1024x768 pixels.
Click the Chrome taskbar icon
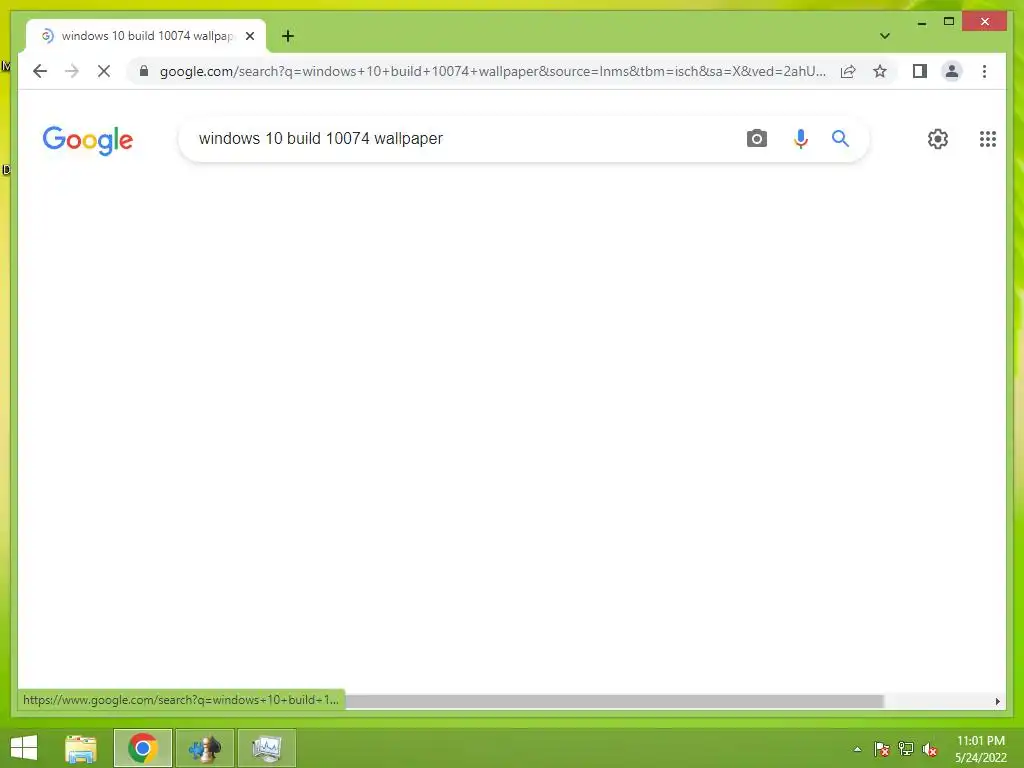click(x=142, y=748)
